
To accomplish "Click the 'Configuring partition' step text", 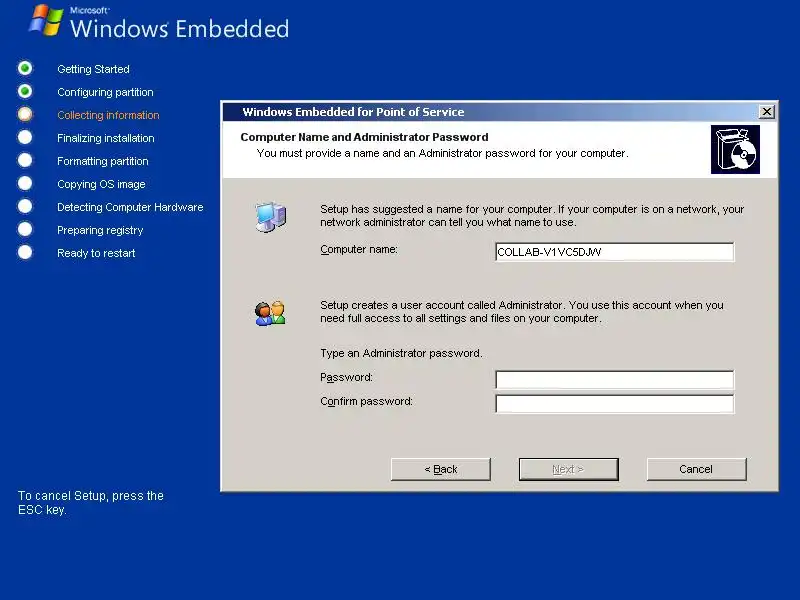I will [x=105, y=92].
